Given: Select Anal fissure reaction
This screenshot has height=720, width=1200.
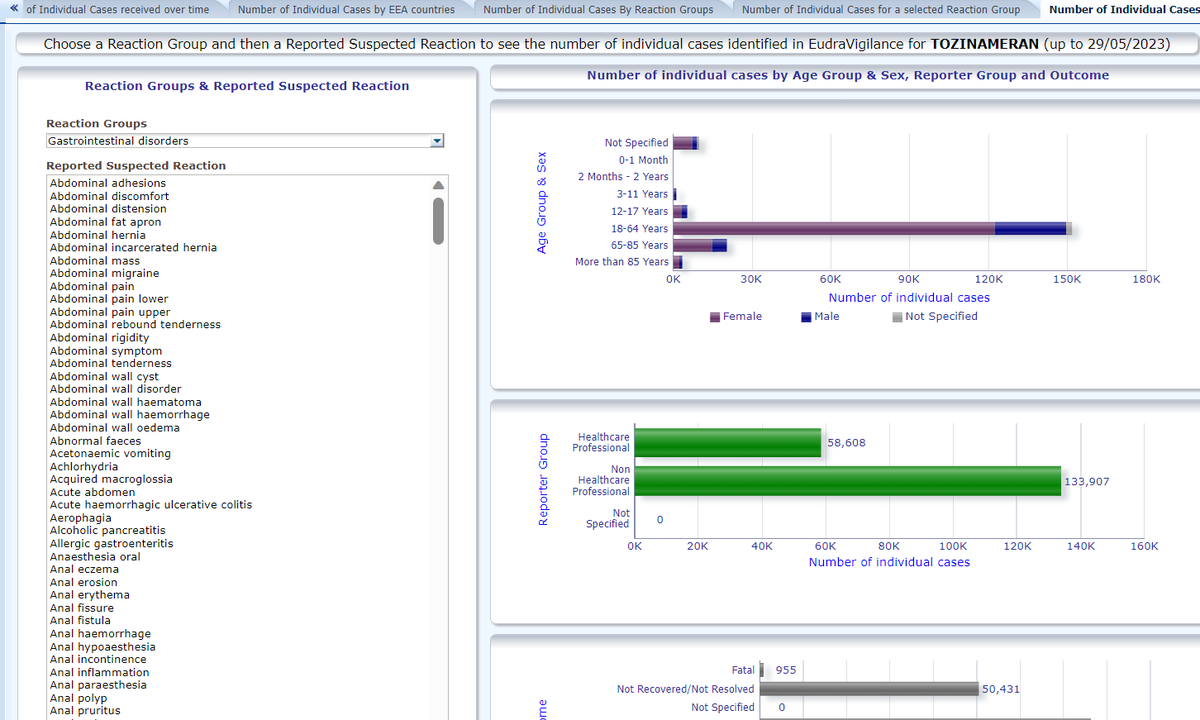Looking at the screenshot, I should point(82,608).
